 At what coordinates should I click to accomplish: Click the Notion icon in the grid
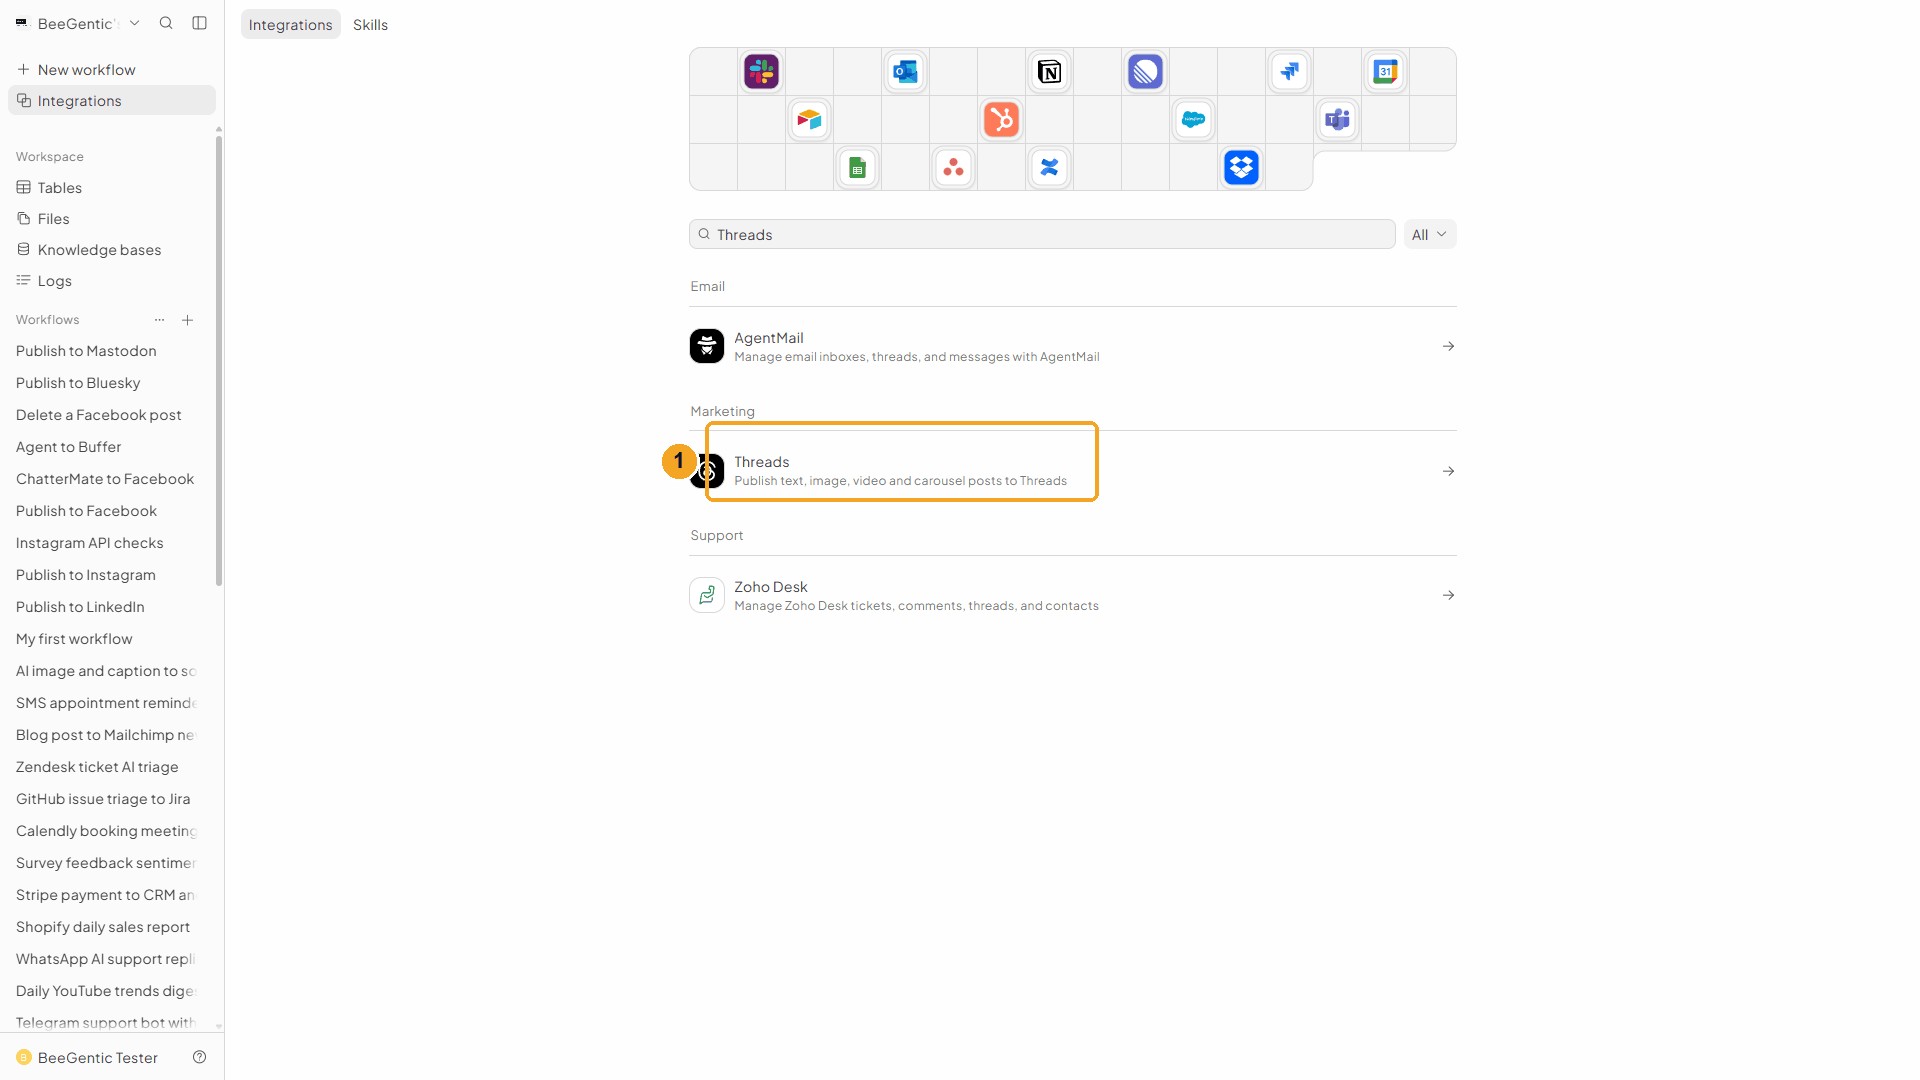point(1049,72)
